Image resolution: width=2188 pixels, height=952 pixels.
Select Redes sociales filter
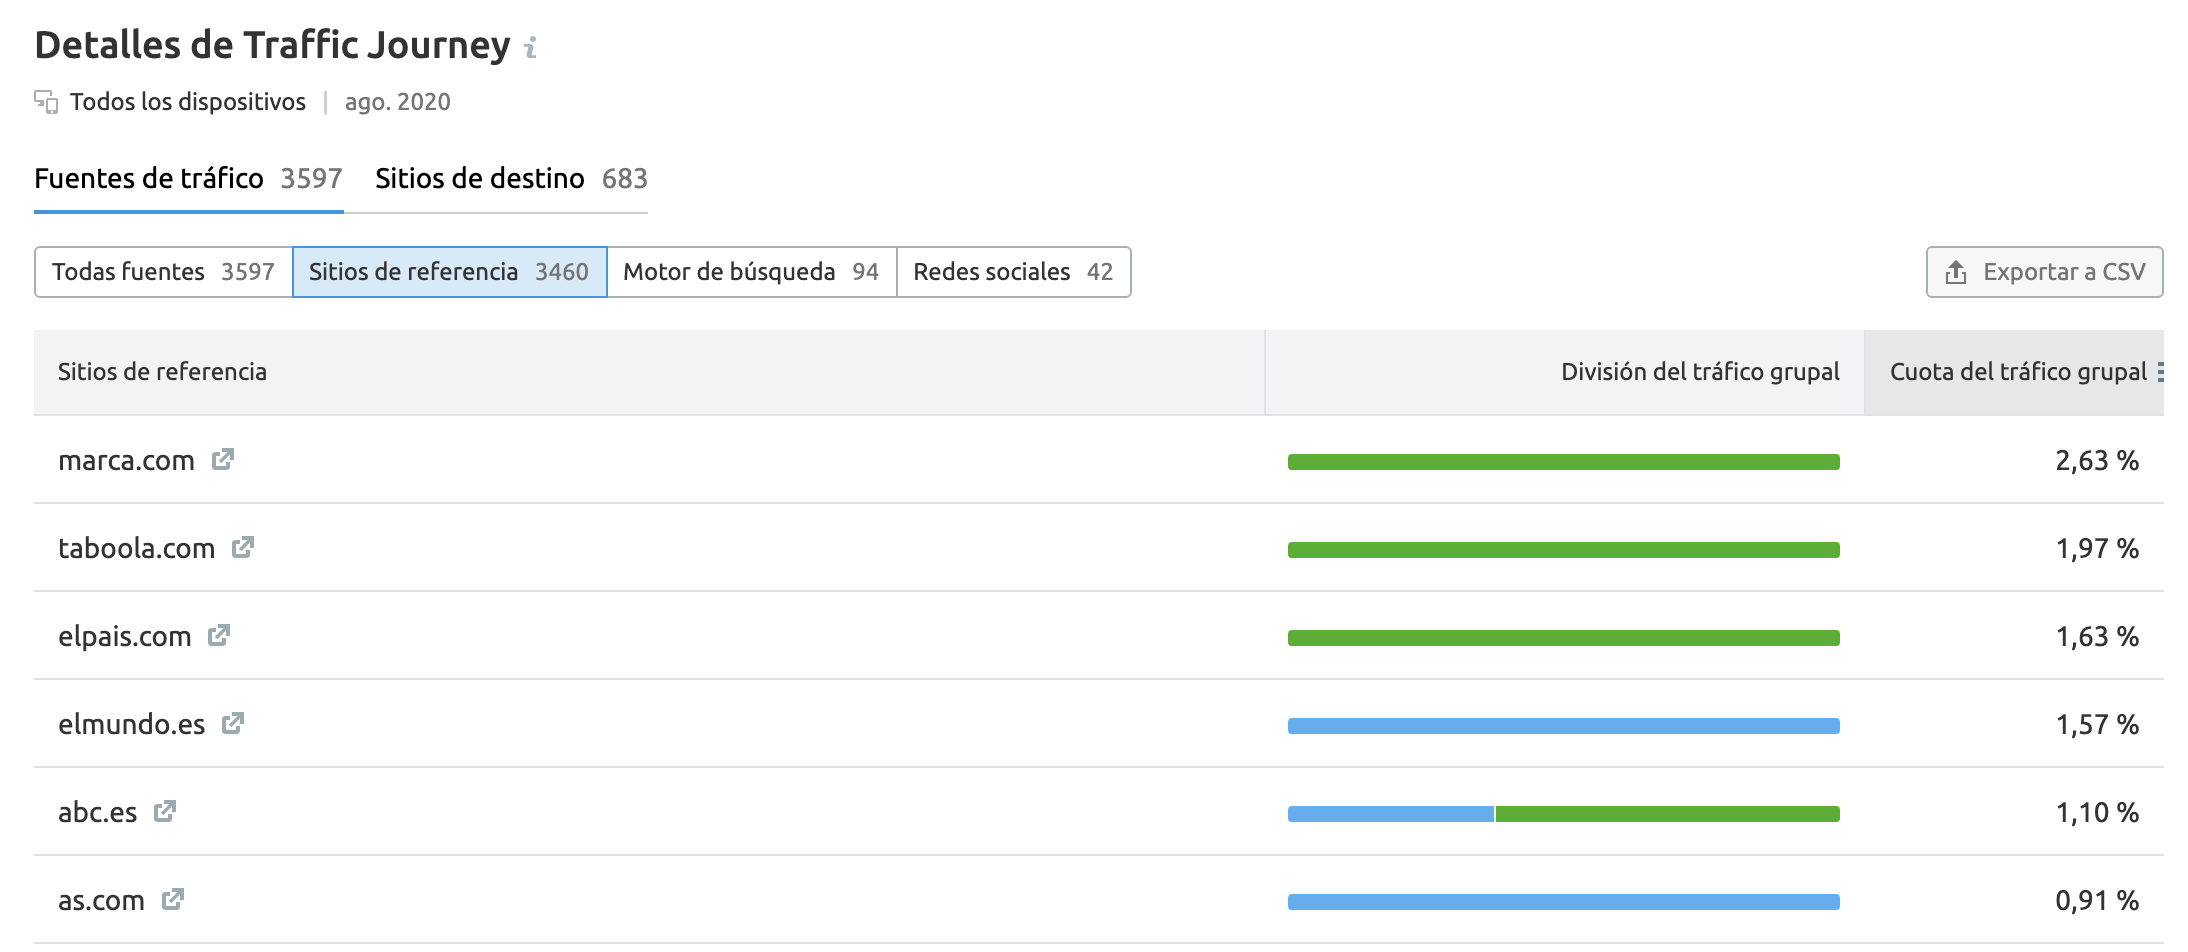(1013, 272)
